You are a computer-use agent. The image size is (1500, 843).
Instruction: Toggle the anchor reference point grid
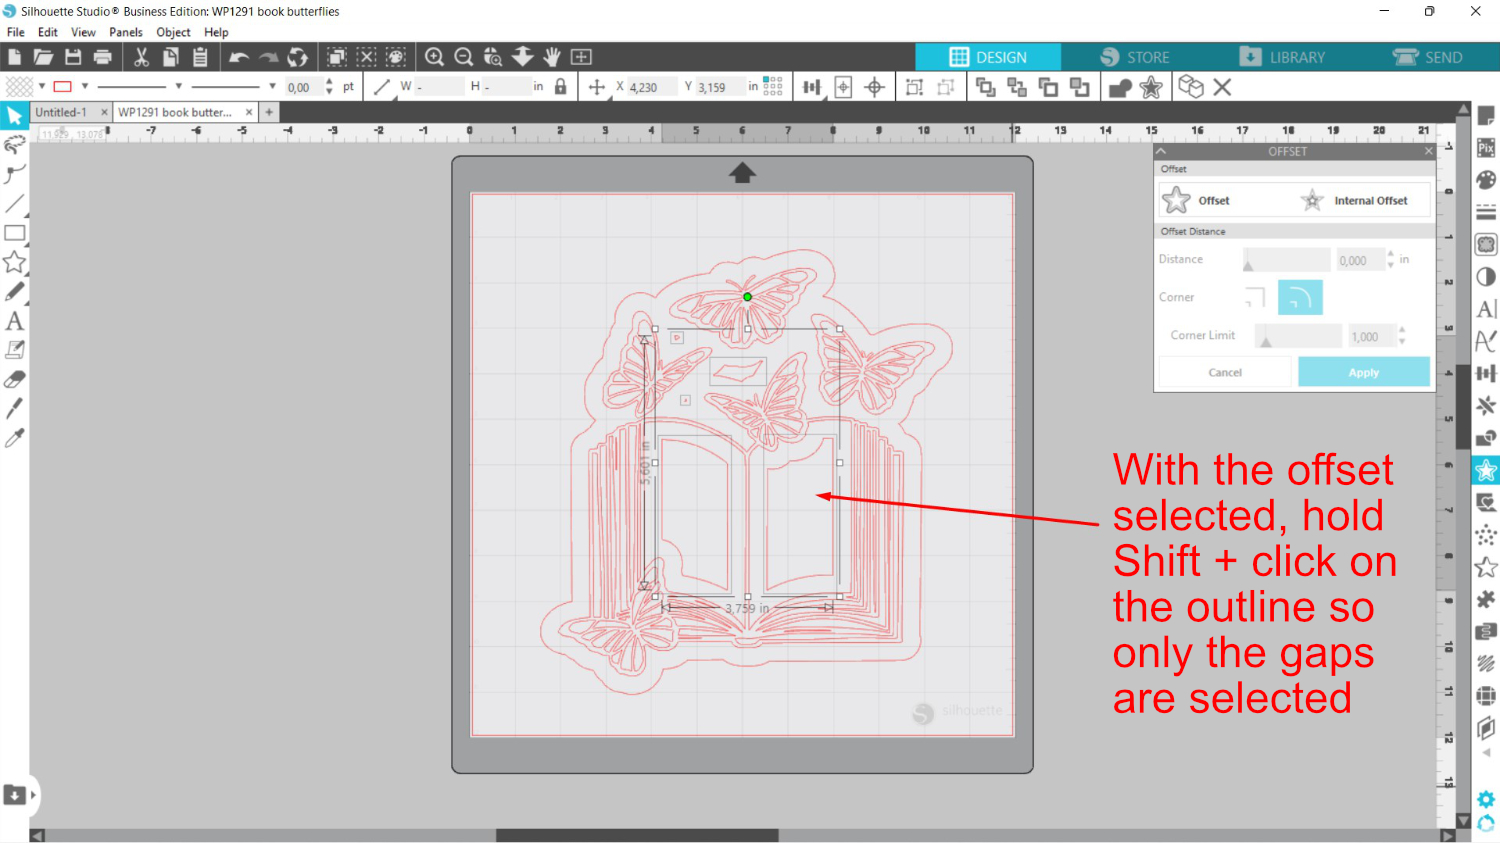click(x=773, y=87)
